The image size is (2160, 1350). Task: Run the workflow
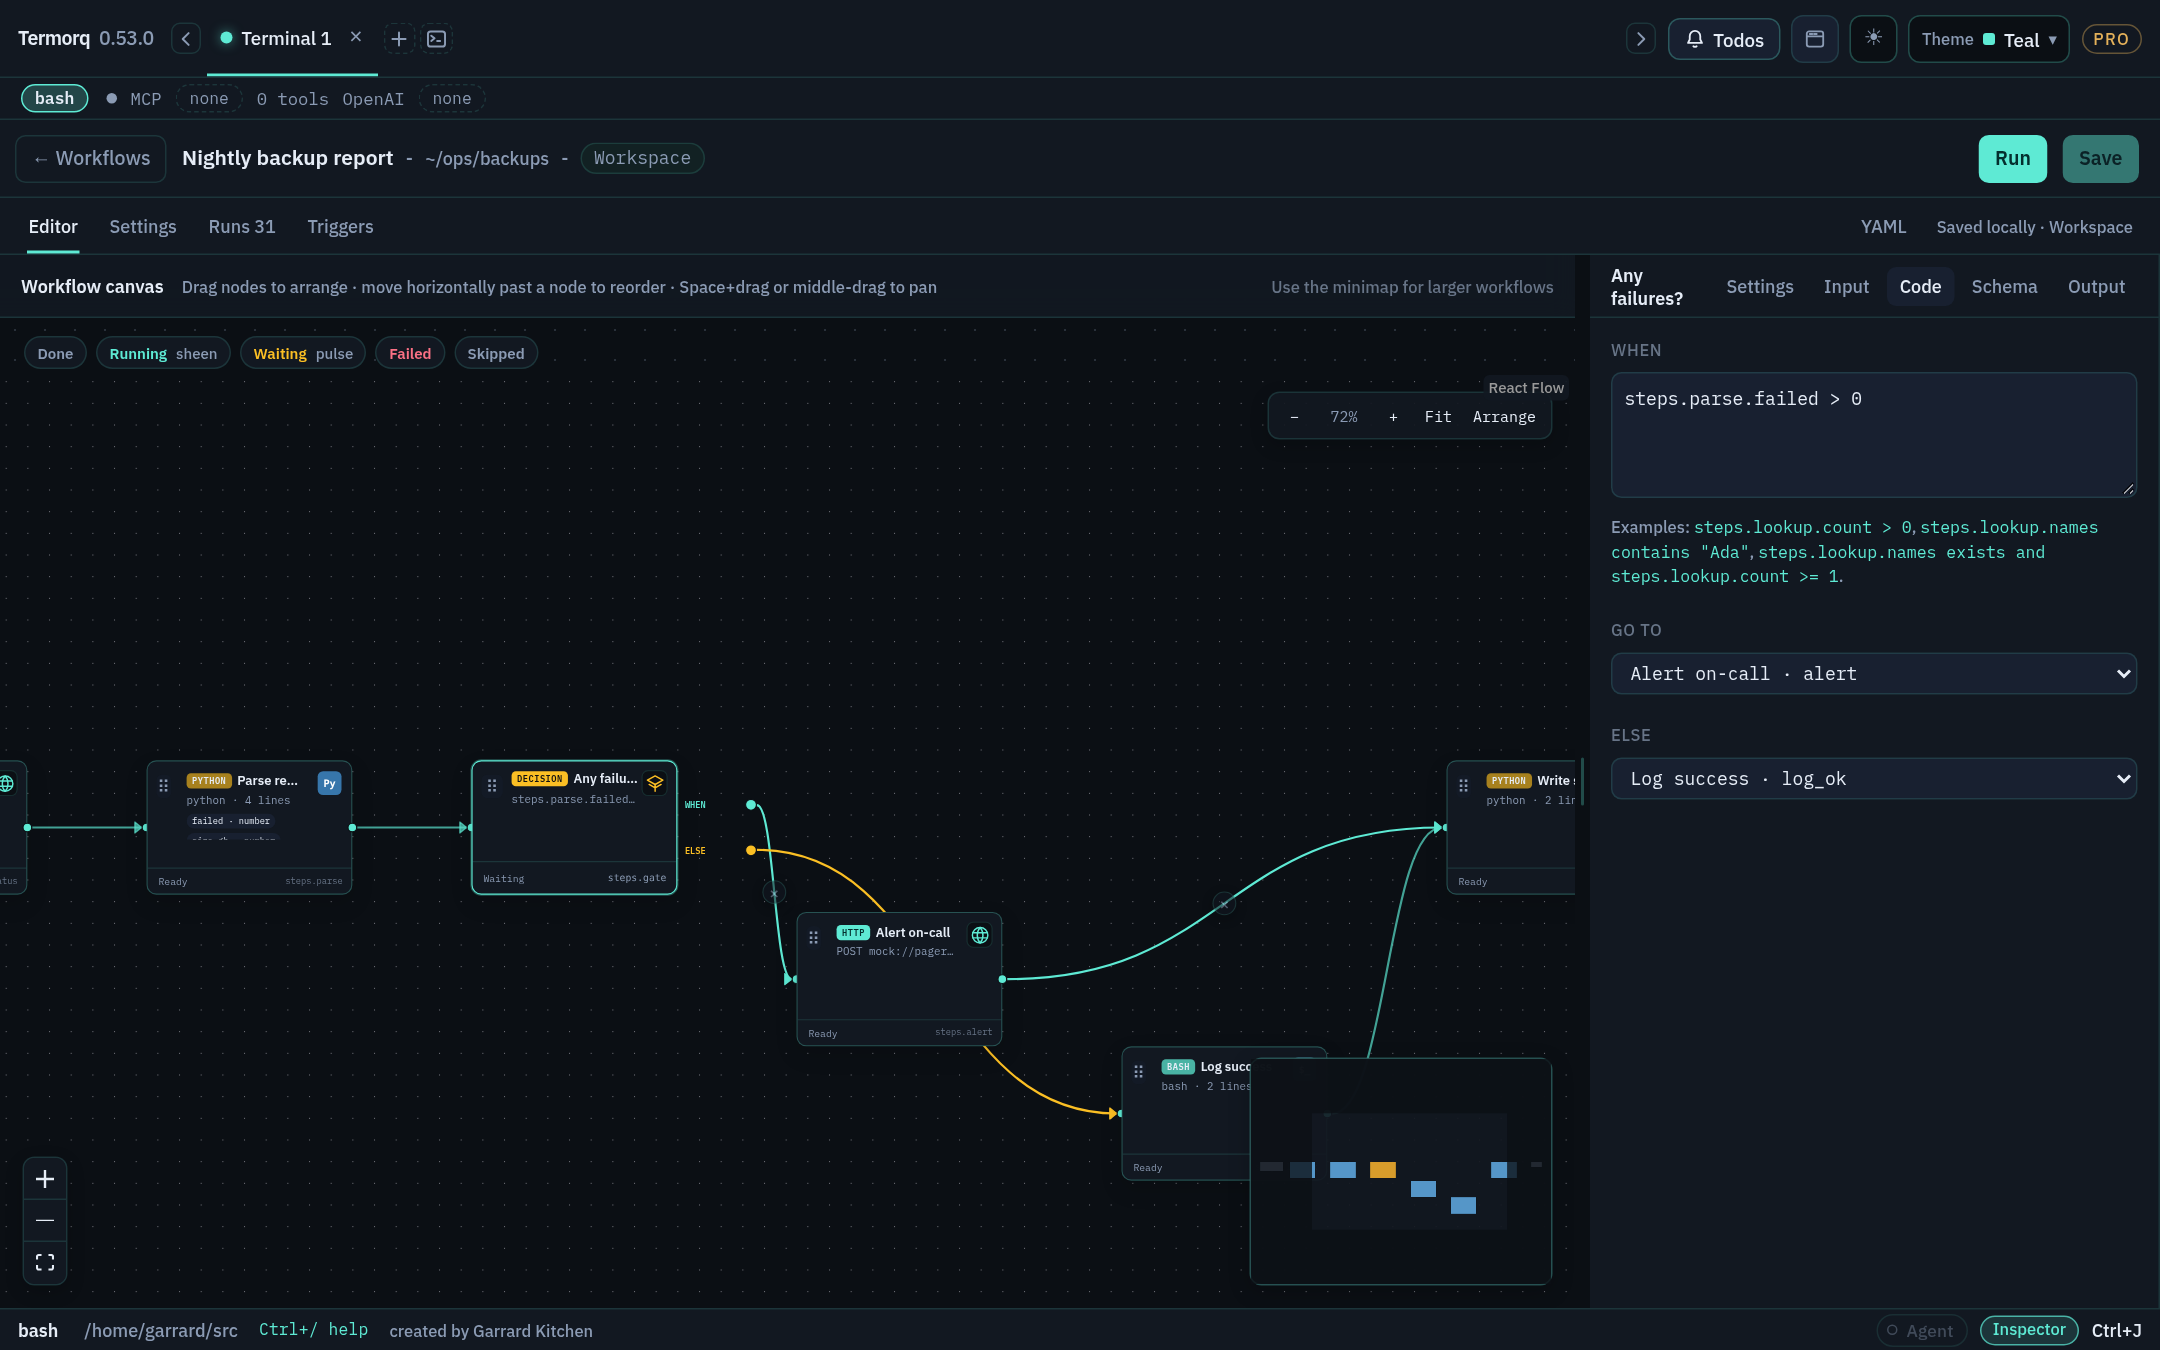click(2012, 158)
